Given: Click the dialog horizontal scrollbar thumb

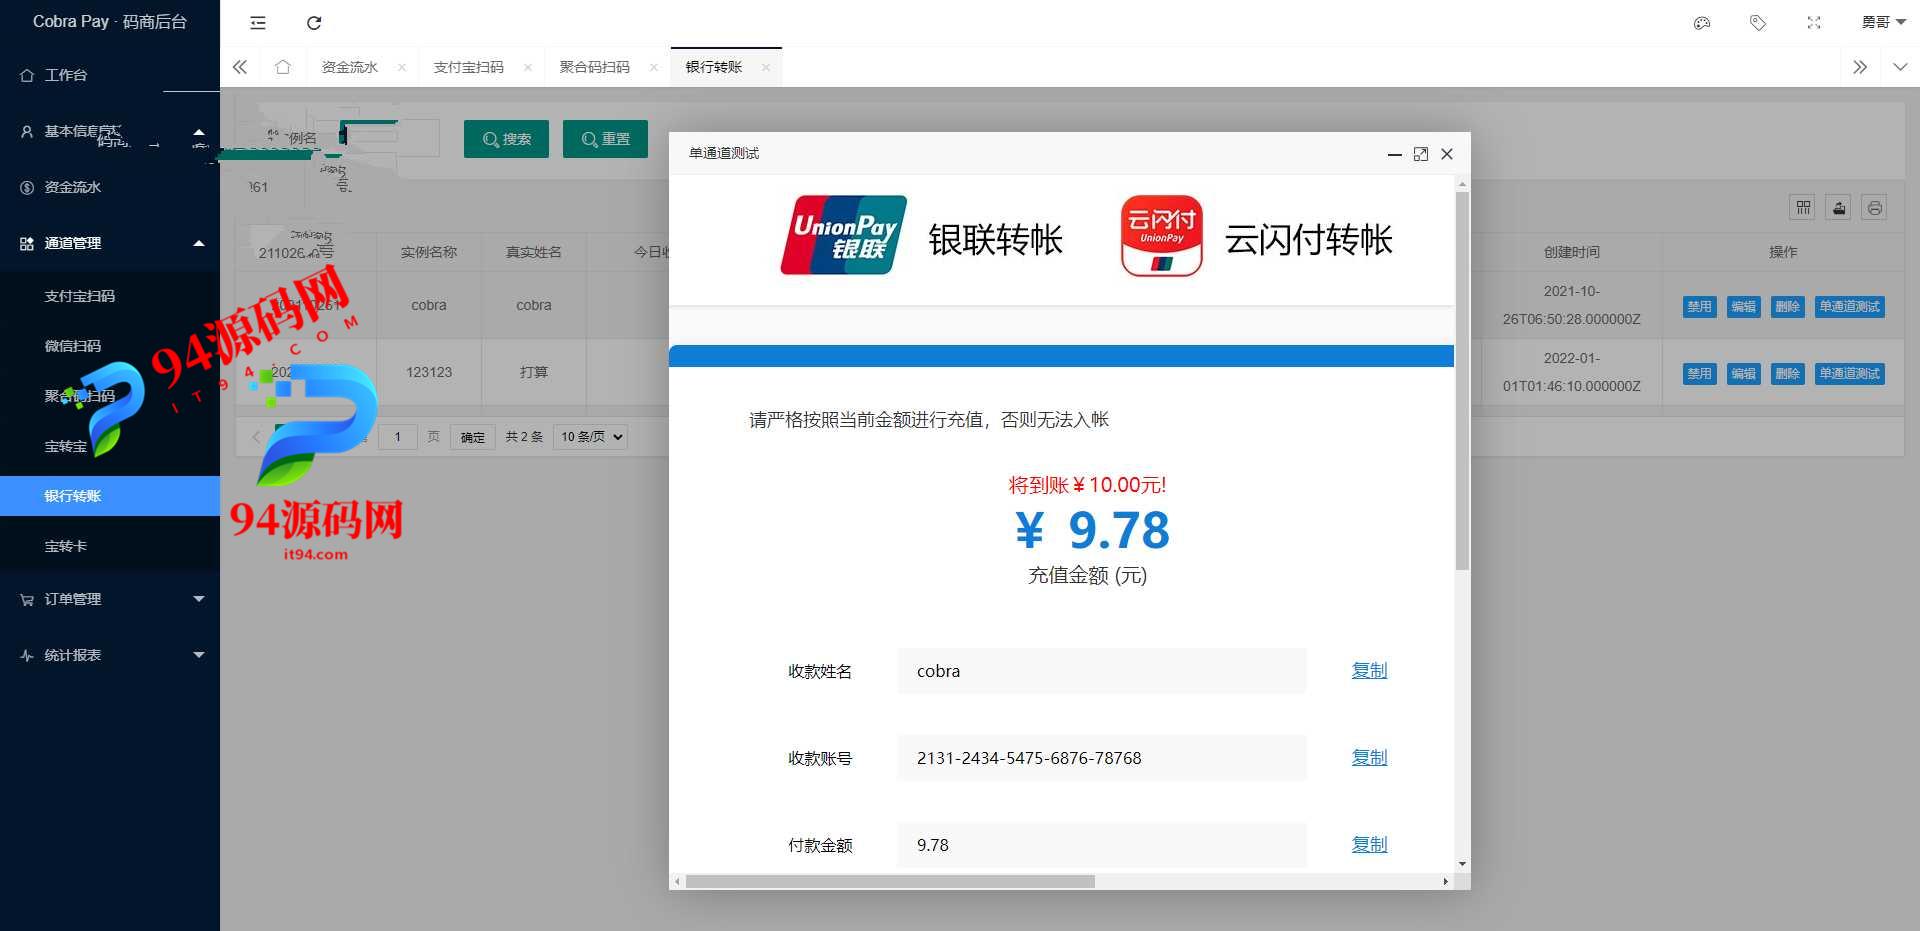Looking at the screenshot, I should point(890,881).
